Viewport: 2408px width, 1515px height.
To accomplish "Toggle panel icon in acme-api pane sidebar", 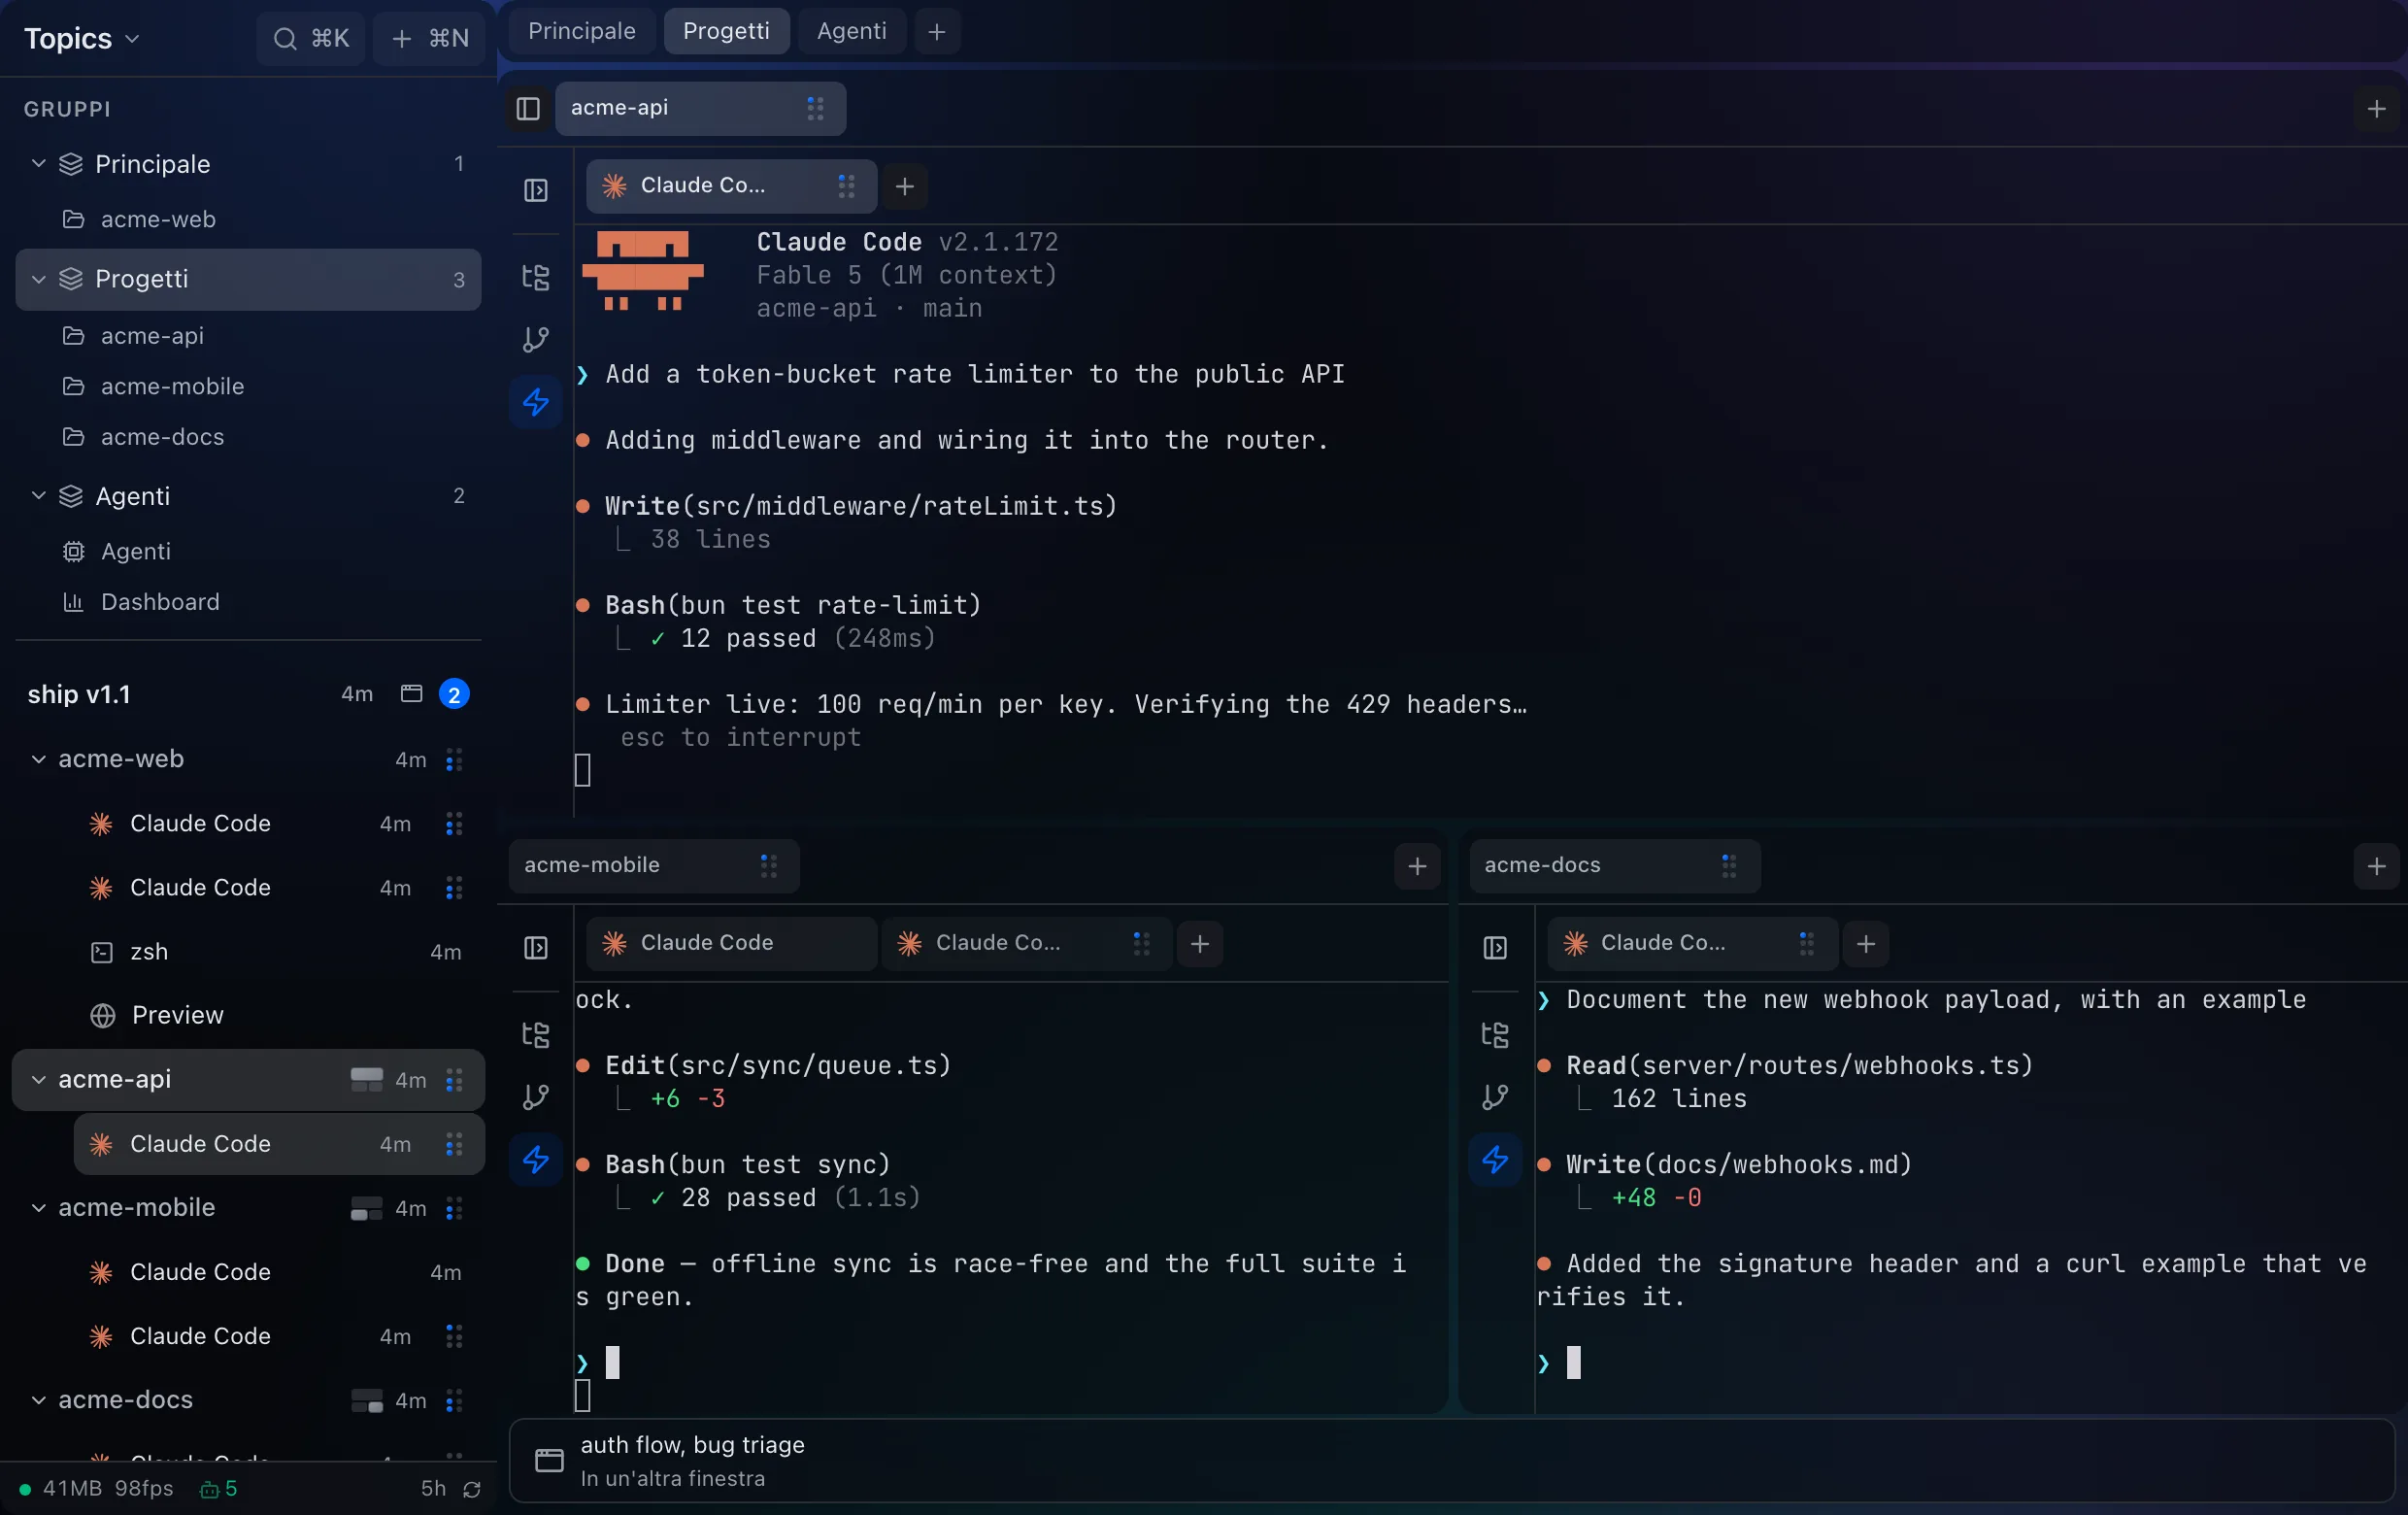I will (x=536, y=190).
